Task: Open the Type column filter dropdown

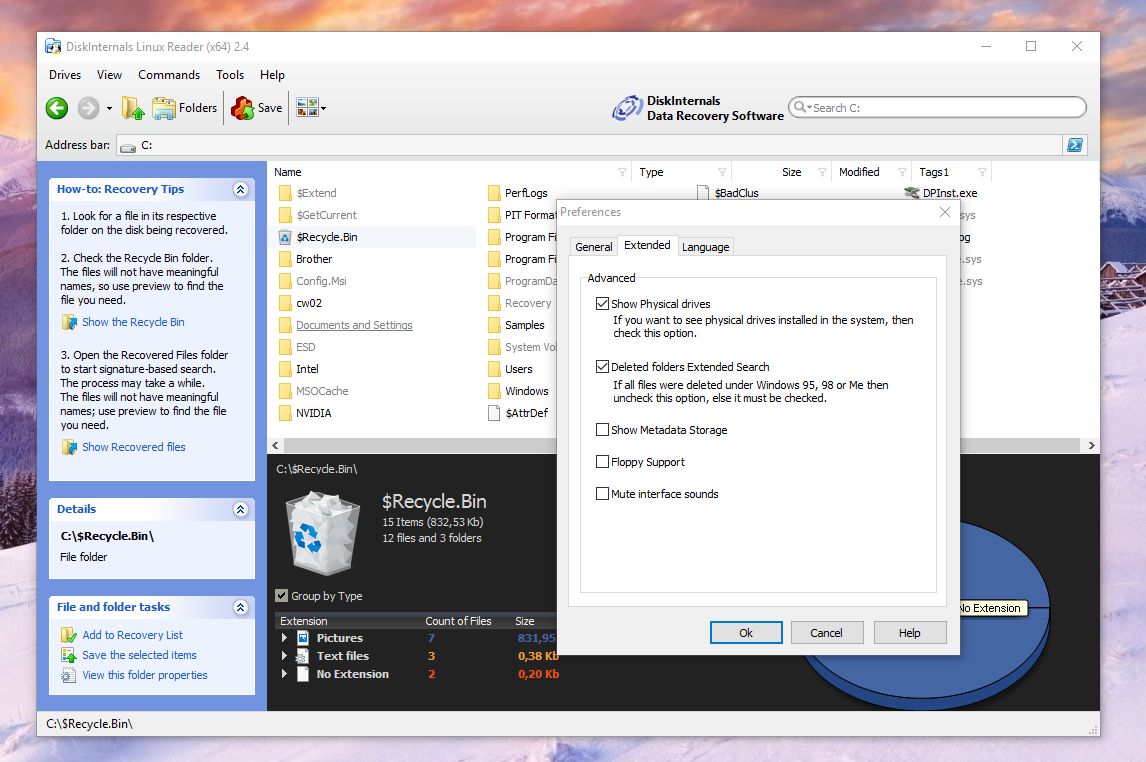Action: coord(722,172)
